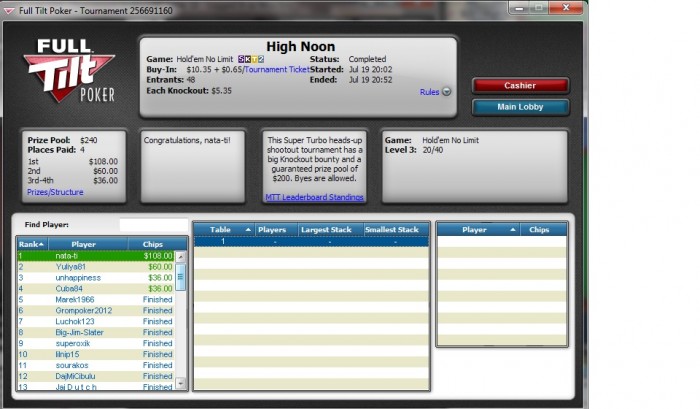Click the player list scroll up arrow
The width and height of the screenshot is (700, 409).
(181, 257)
